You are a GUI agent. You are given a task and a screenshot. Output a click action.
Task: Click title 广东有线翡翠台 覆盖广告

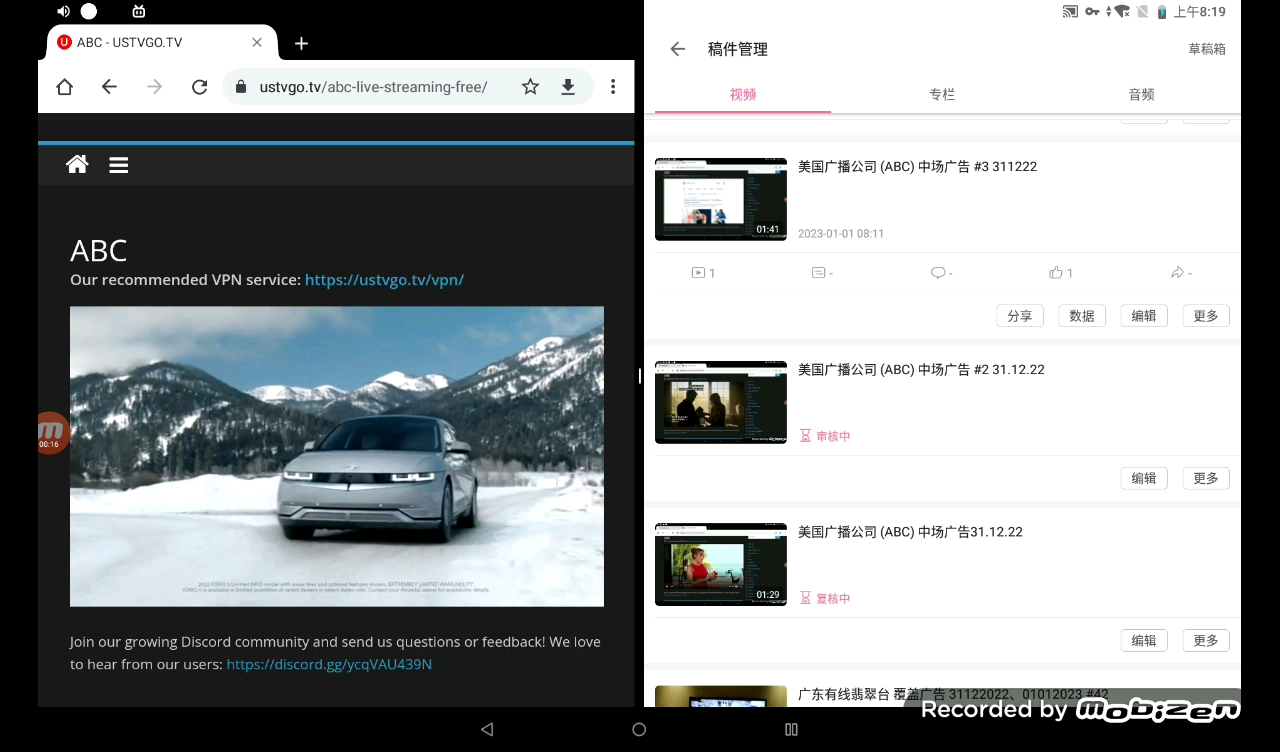(x=953, y=694)
